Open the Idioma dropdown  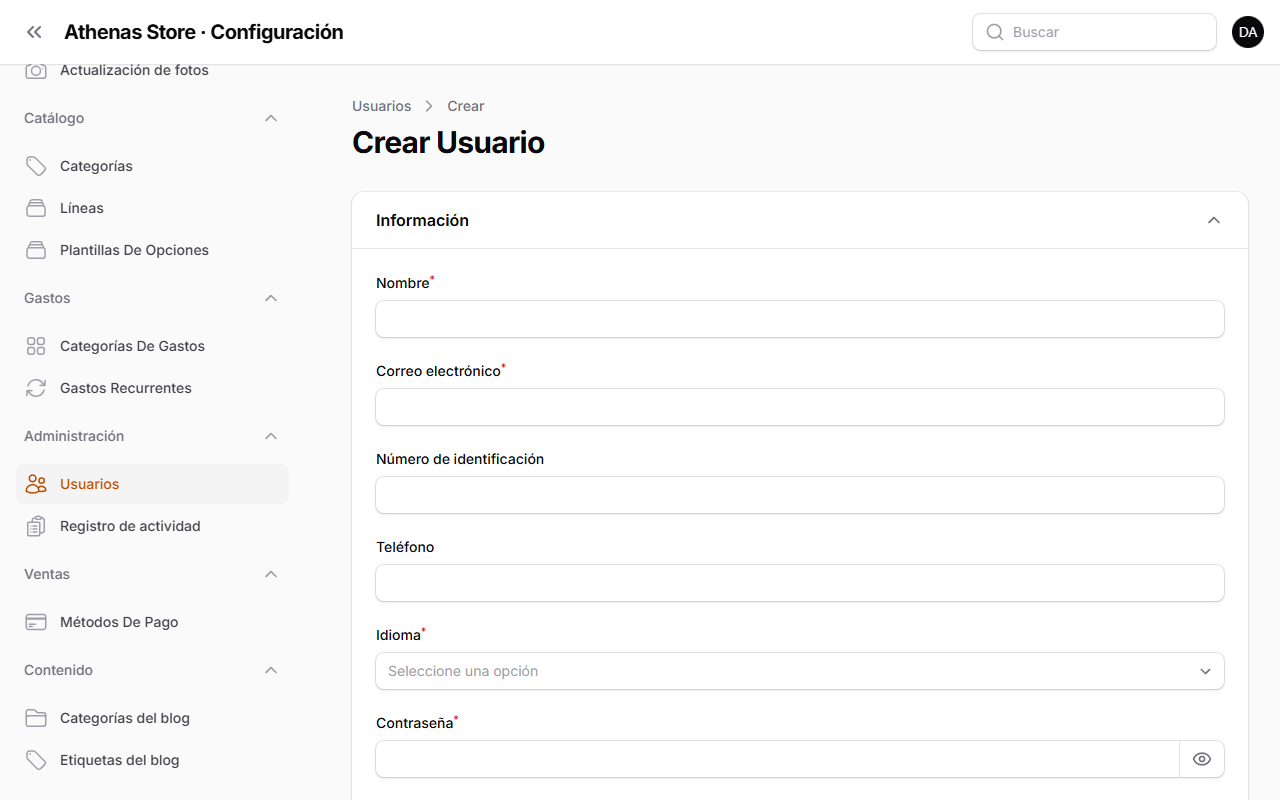point(800,671)
